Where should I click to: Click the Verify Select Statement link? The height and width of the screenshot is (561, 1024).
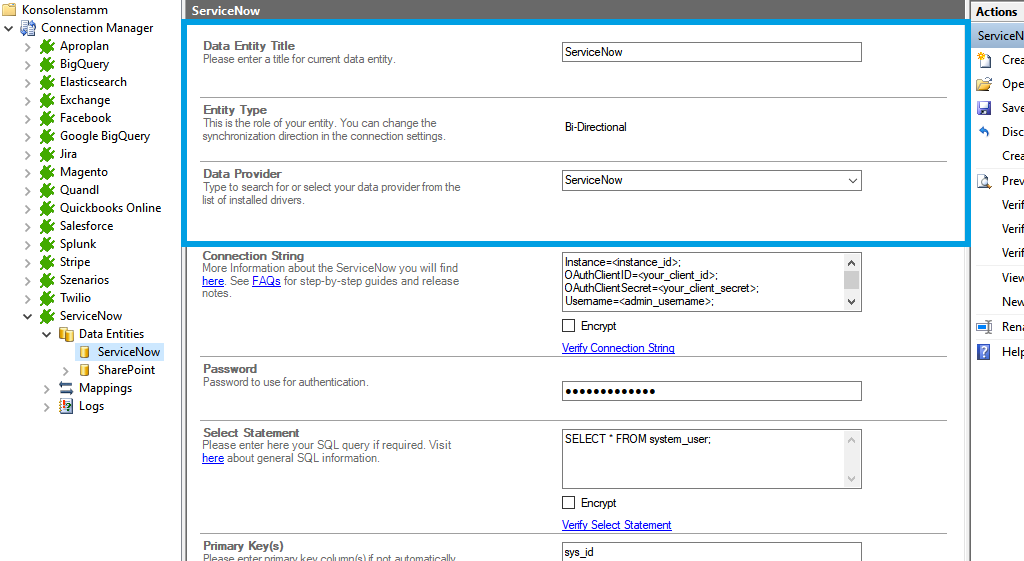tap(616, 525)
